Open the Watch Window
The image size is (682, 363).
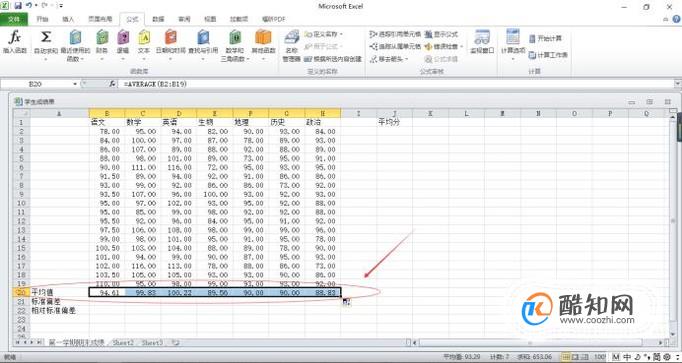point(482,42)
